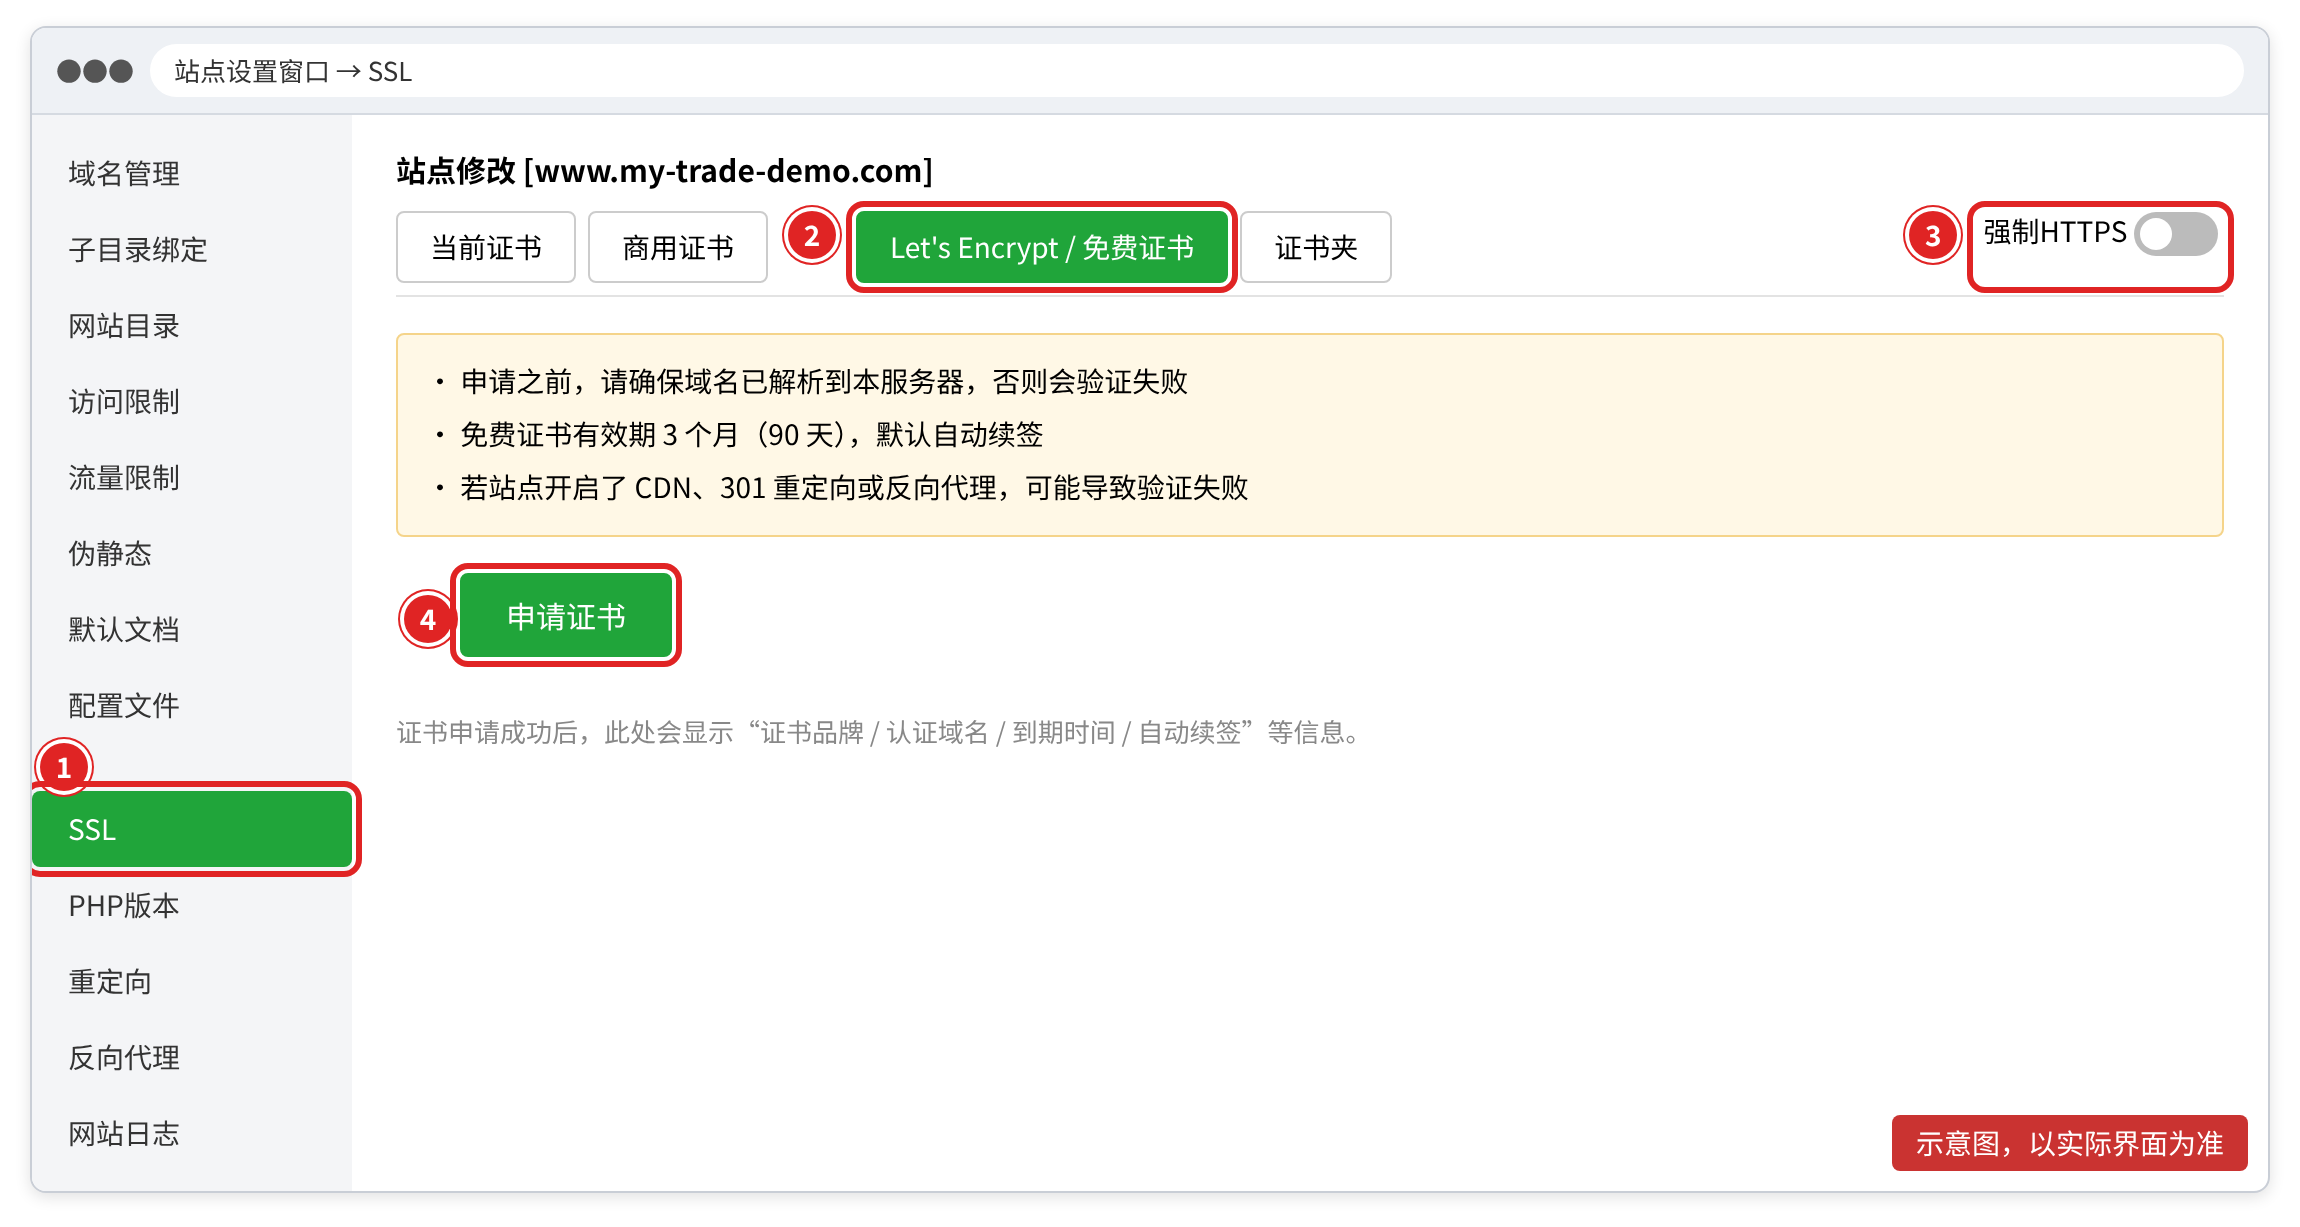This screenshot has width=2300, height=1227.
Task: Open 反向代理 settings
Action: (124, 1058)
